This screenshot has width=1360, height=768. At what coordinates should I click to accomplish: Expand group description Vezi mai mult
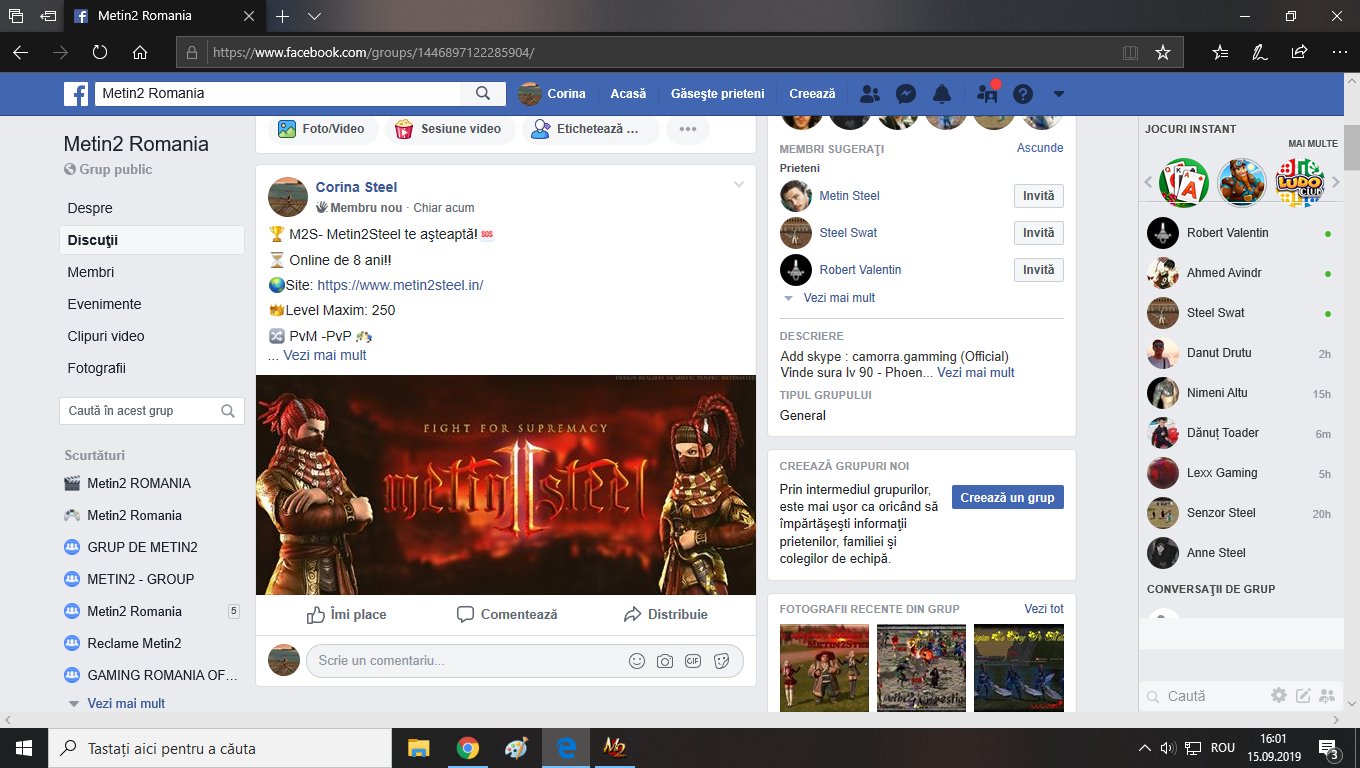(x=976, y=372)
